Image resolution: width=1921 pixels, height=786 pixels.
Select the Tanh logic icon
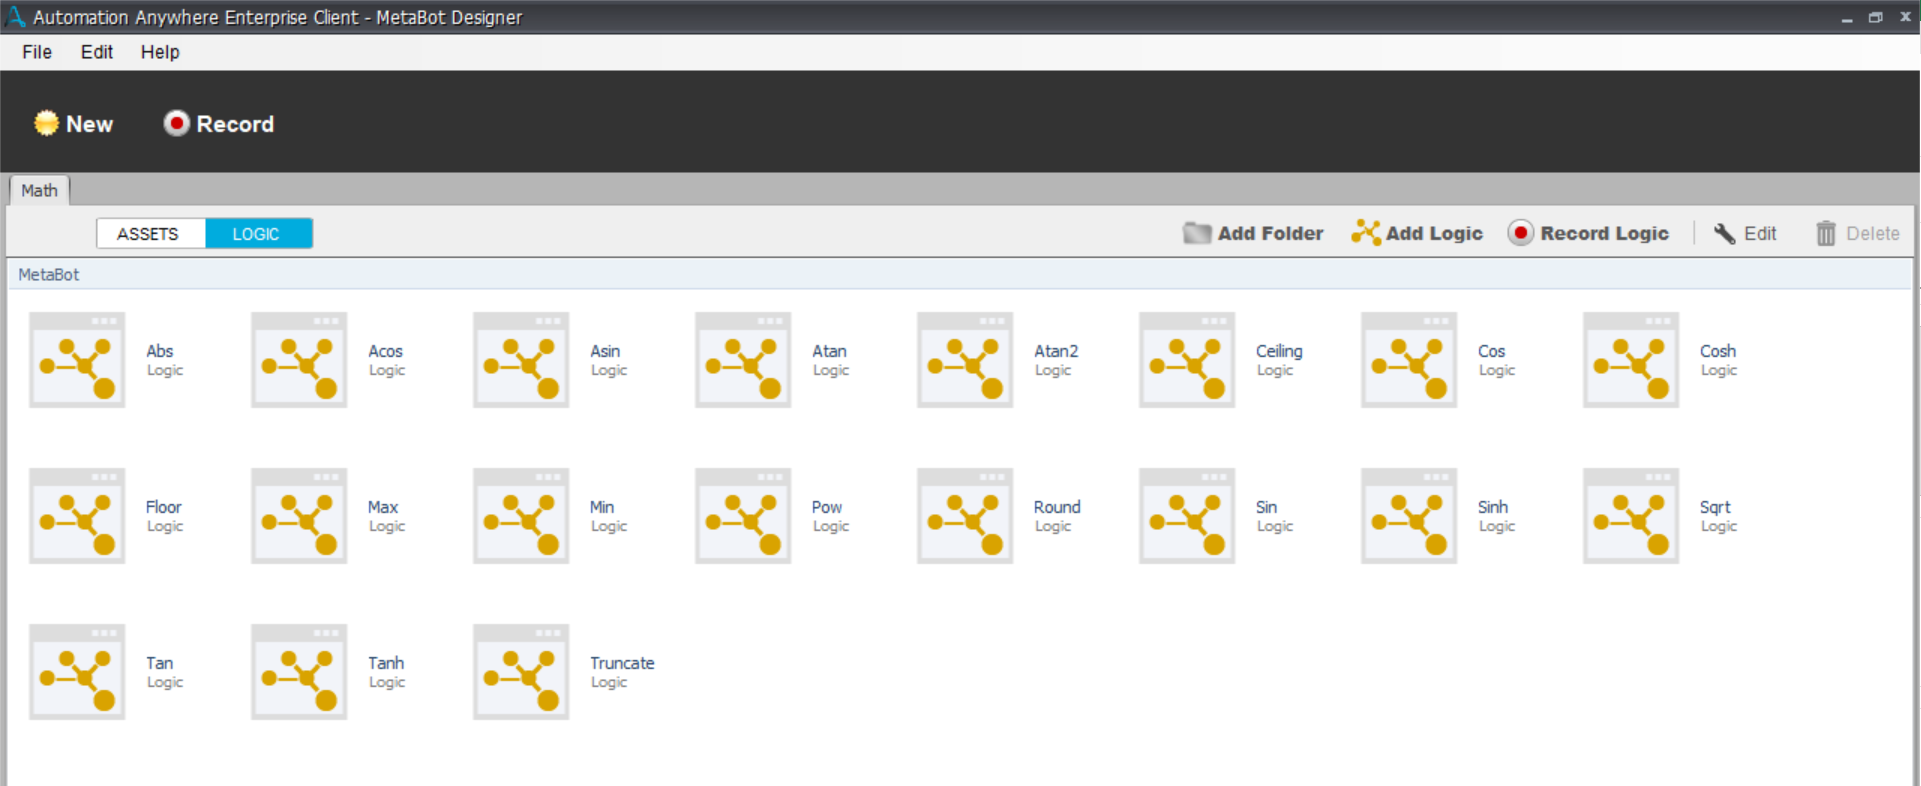(299, 672)
